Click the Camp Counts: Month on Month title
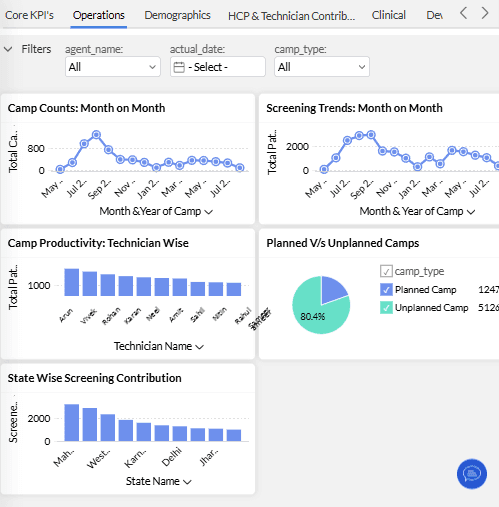Viewport: 499px width, 507px height. pos(86,108)
